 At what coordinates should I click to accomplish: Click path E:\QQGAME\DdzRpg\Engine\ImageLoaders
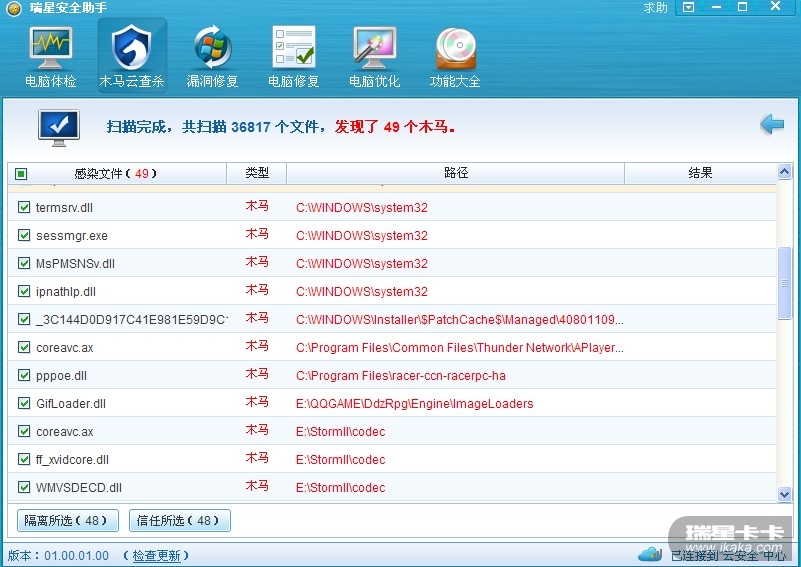pos(414,404)
